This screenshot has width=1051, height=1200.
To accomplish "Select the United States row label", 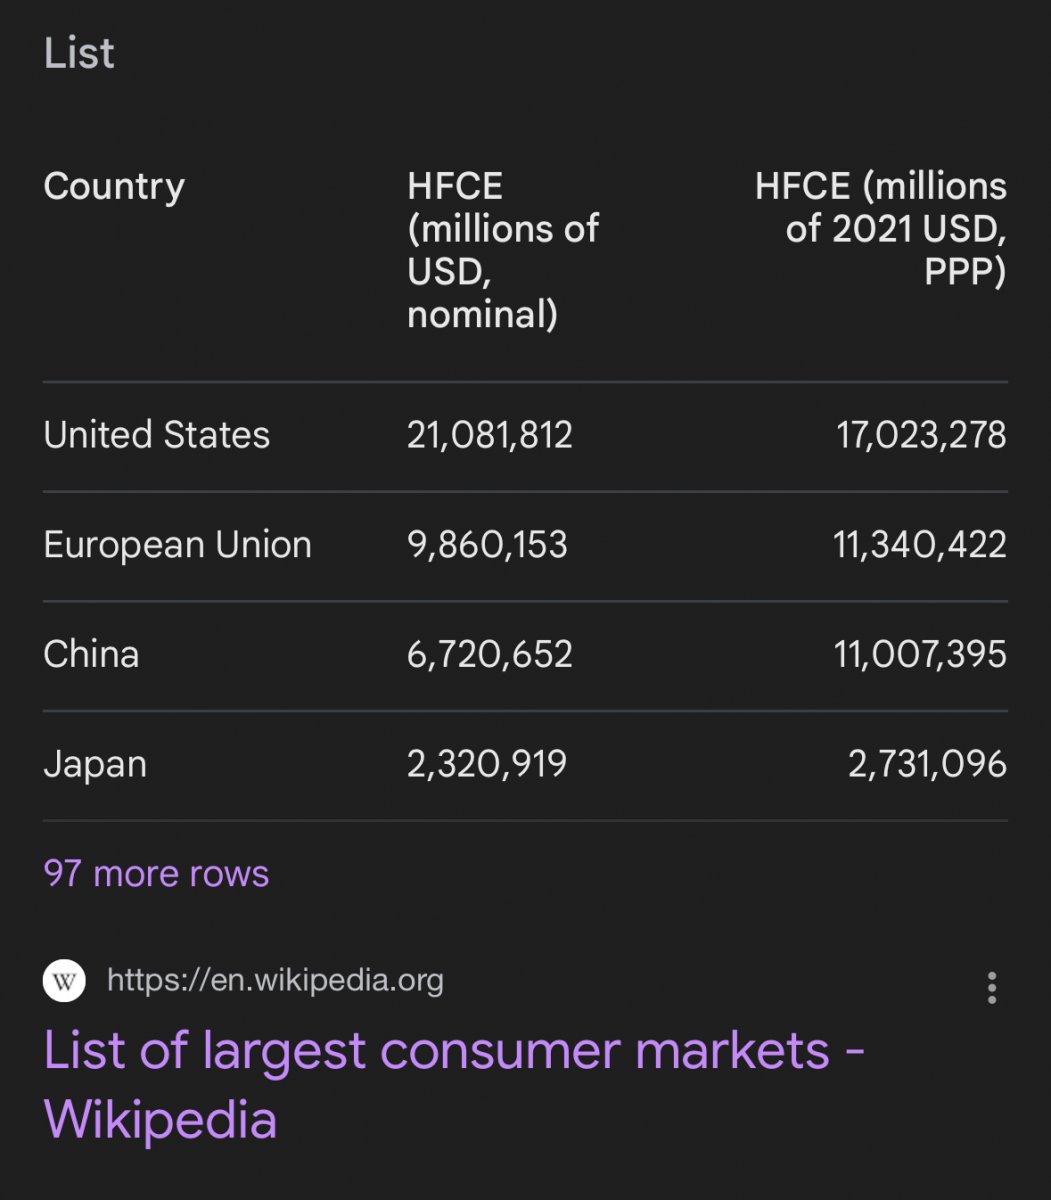I will [x=156, y=435].
